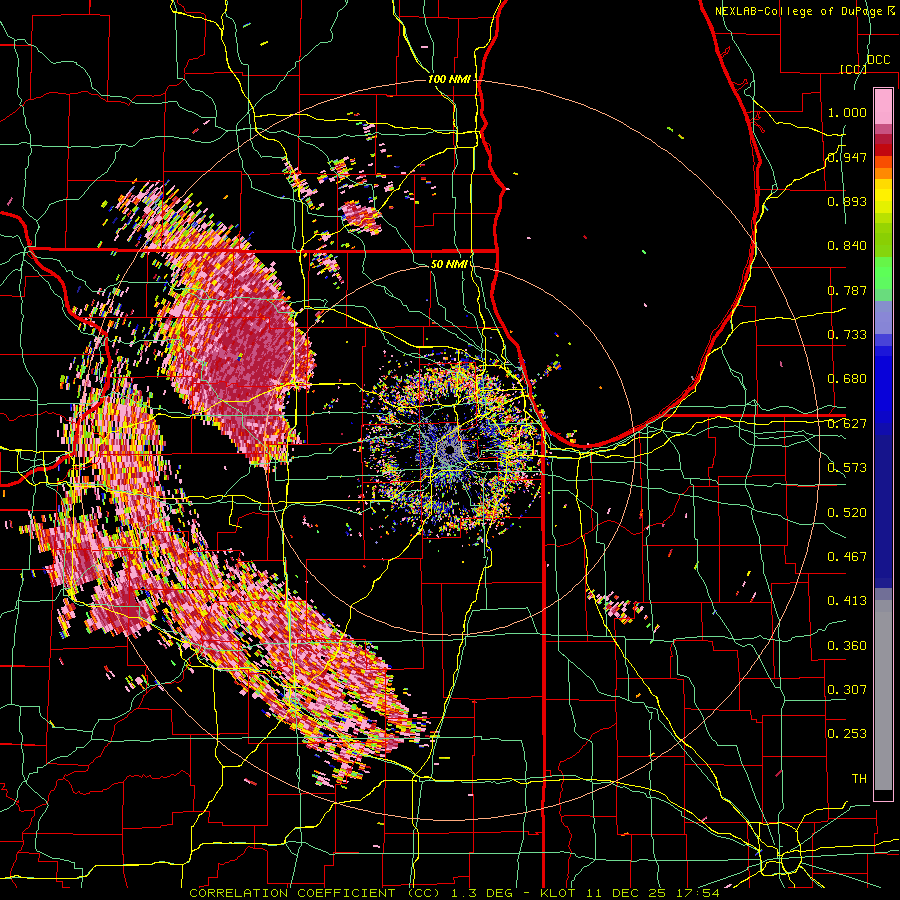Click the KLOT radar site center dot
The width and height of the screenshot is (900, 900).
450,449
